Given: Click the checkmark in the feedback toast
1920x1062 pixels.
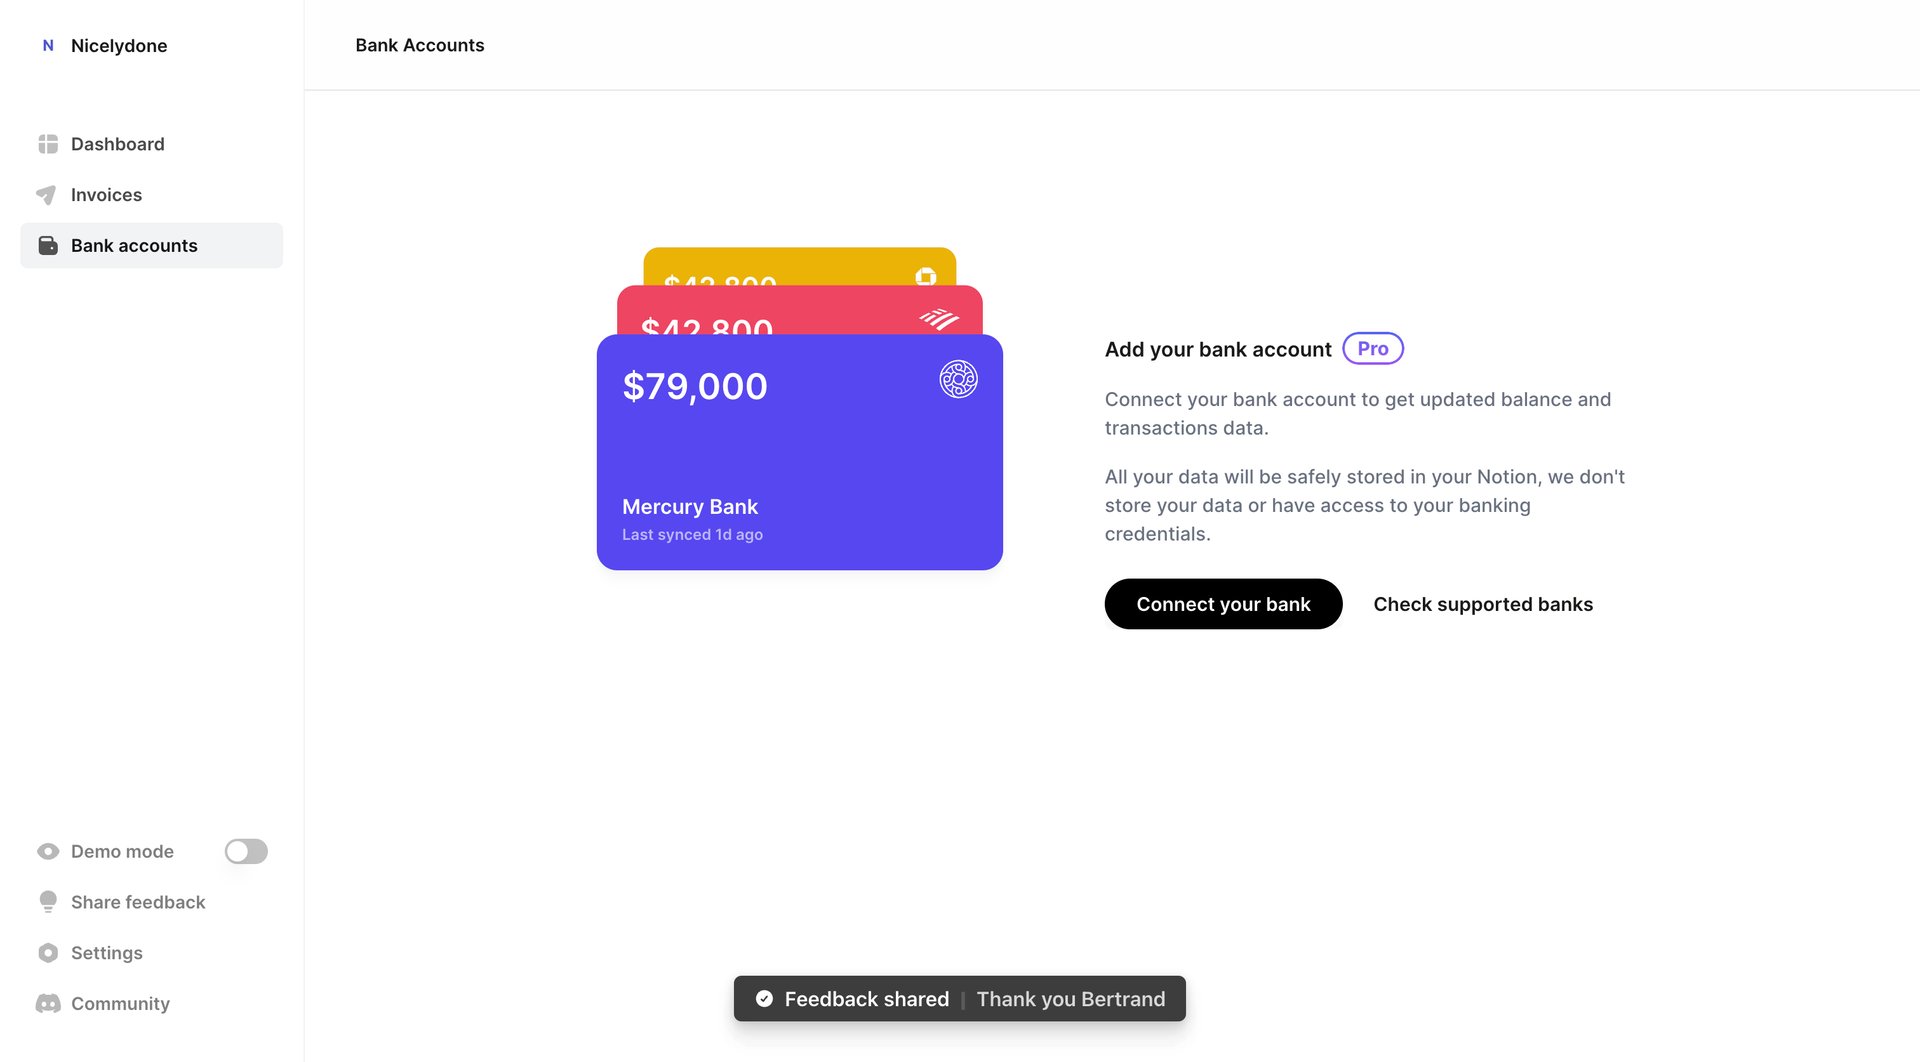Looking at the screenshot, I should click(764, 998).
